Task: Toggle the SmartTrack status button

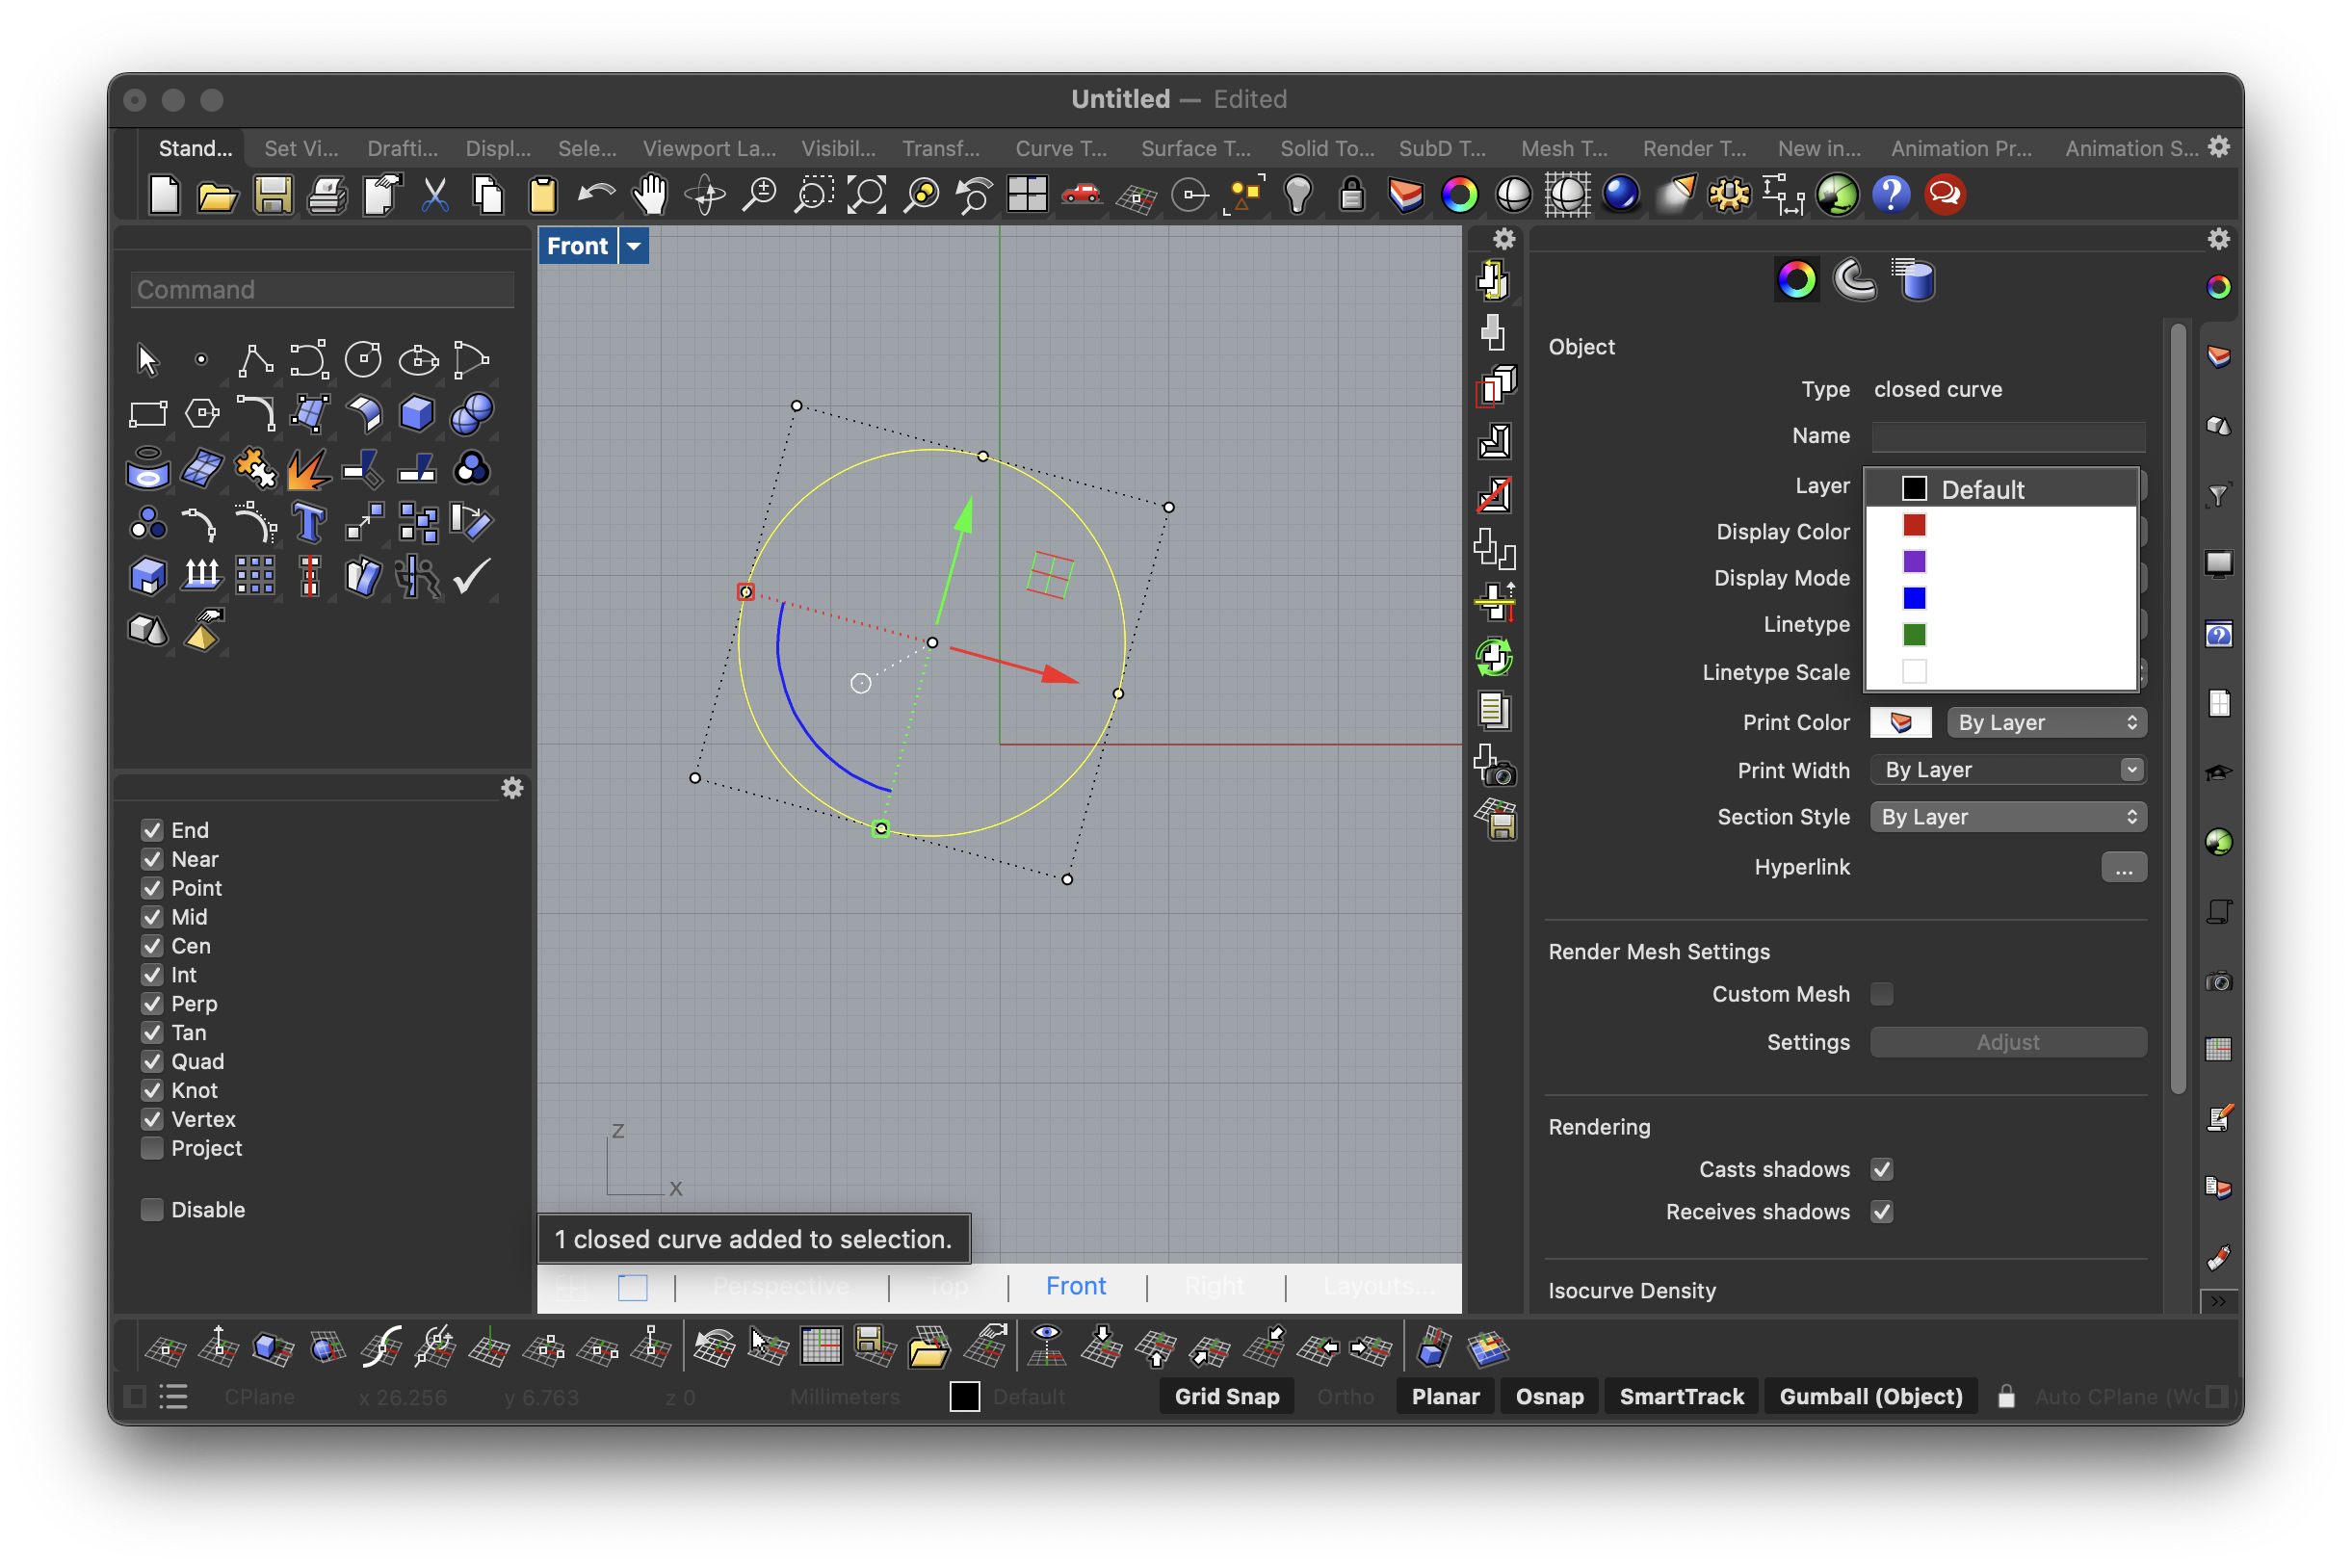Action: tap(1681, 1396)
